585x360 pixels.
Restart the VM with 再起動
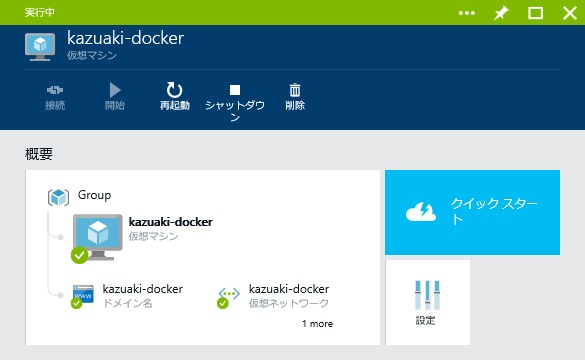[175, 97]
